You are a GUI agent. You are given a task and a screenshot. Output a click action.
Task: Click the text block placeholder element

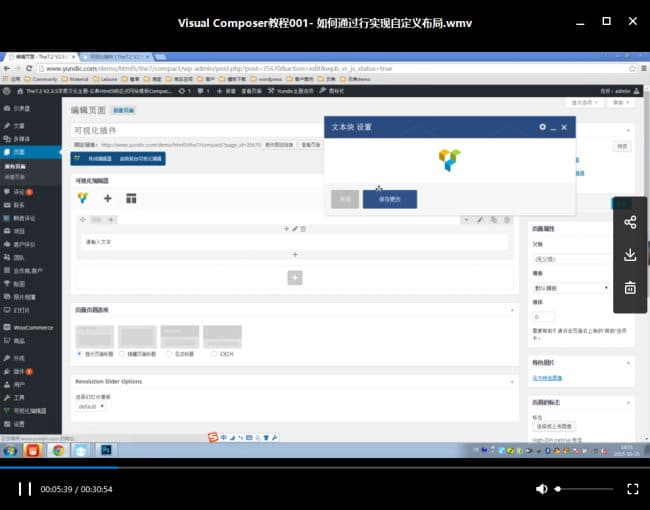coord(295,242)
